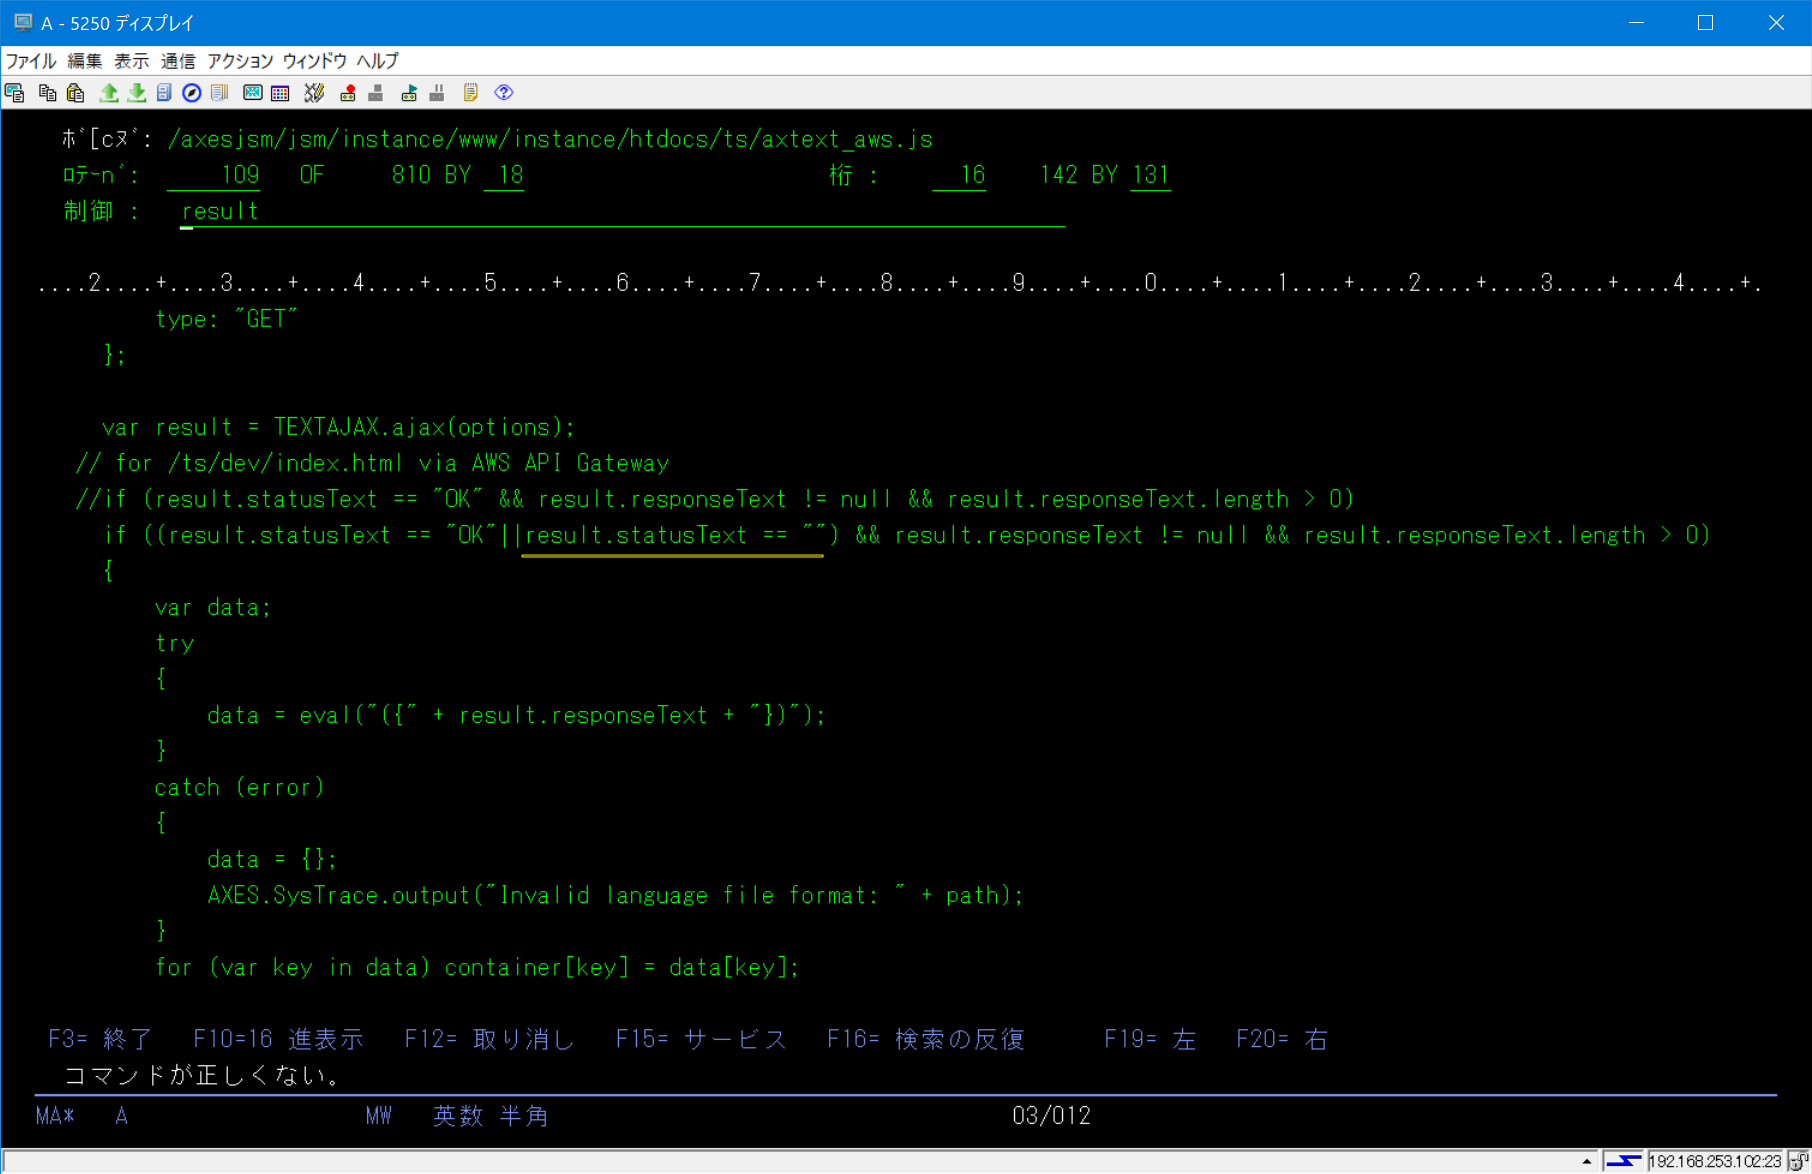
Task: Play macro using the green-flag icon
Action: 409,93
